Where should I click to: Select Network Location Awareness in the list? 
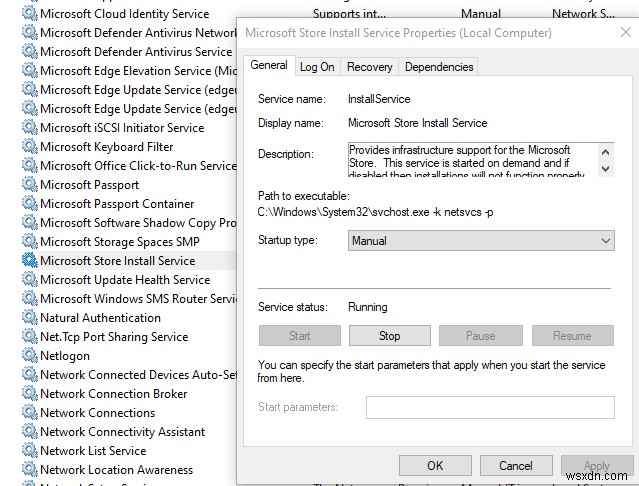click(116, 470)
